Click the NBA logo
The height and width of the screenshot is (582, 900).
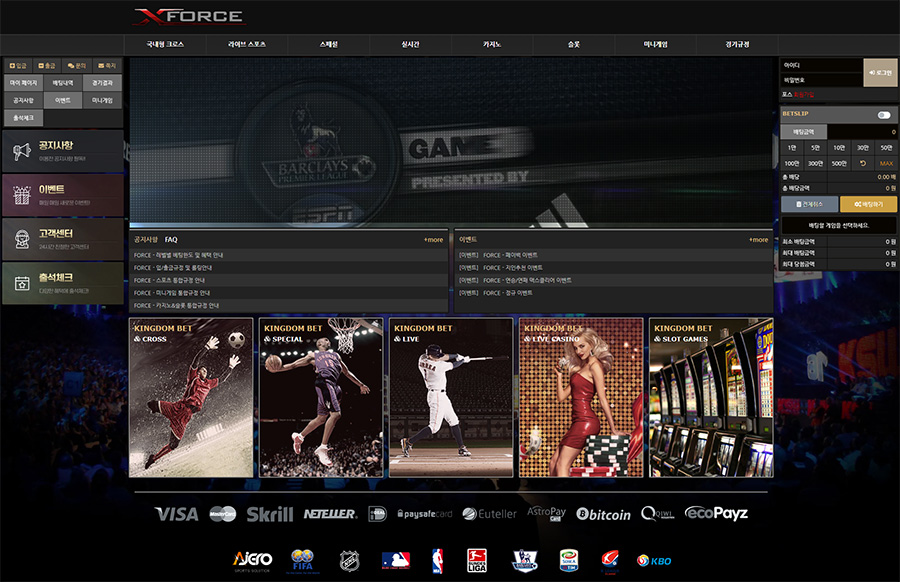point(437,561)
